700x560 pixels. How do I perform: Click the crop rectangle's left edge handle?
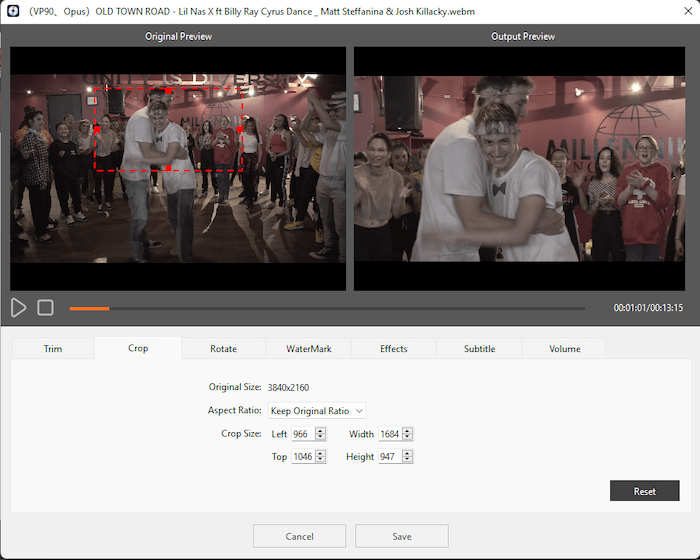point(97,128)
